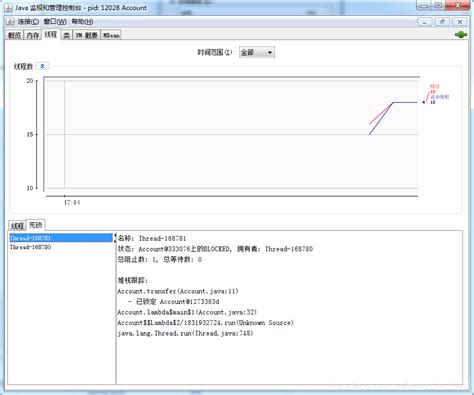Open the 窗口(W) menu
This screenshot has height=395, width=474.
tap(55, 22)
